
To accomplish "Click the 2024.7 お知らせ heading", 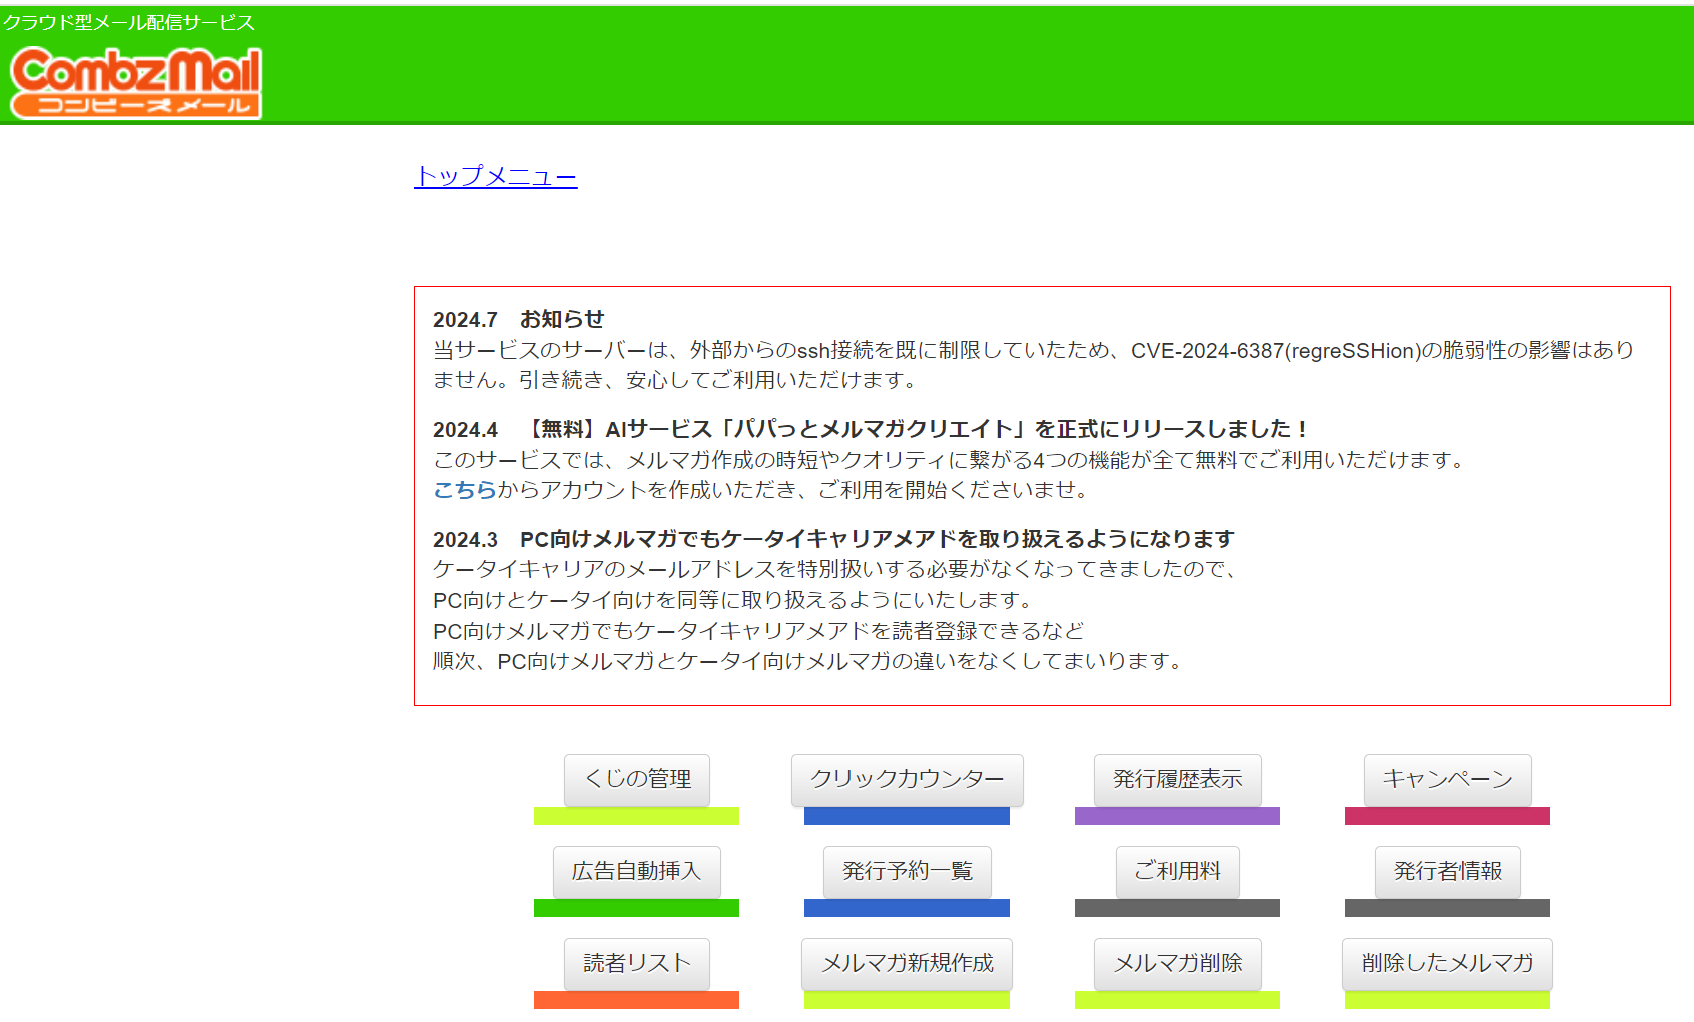I will click(x=518, y=319).
